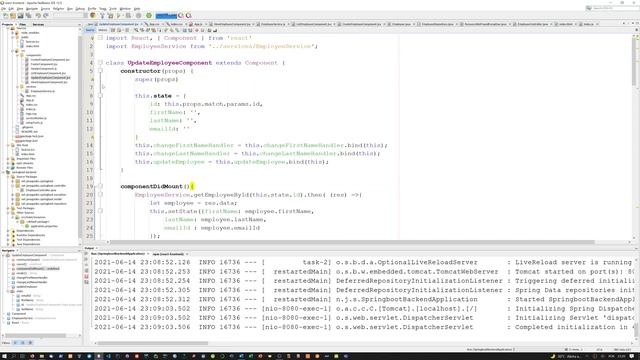Image resolution: width=640 pixels, height=360 pixels.
Task: Click the taskbar search icon
Action: coord(13,356)
